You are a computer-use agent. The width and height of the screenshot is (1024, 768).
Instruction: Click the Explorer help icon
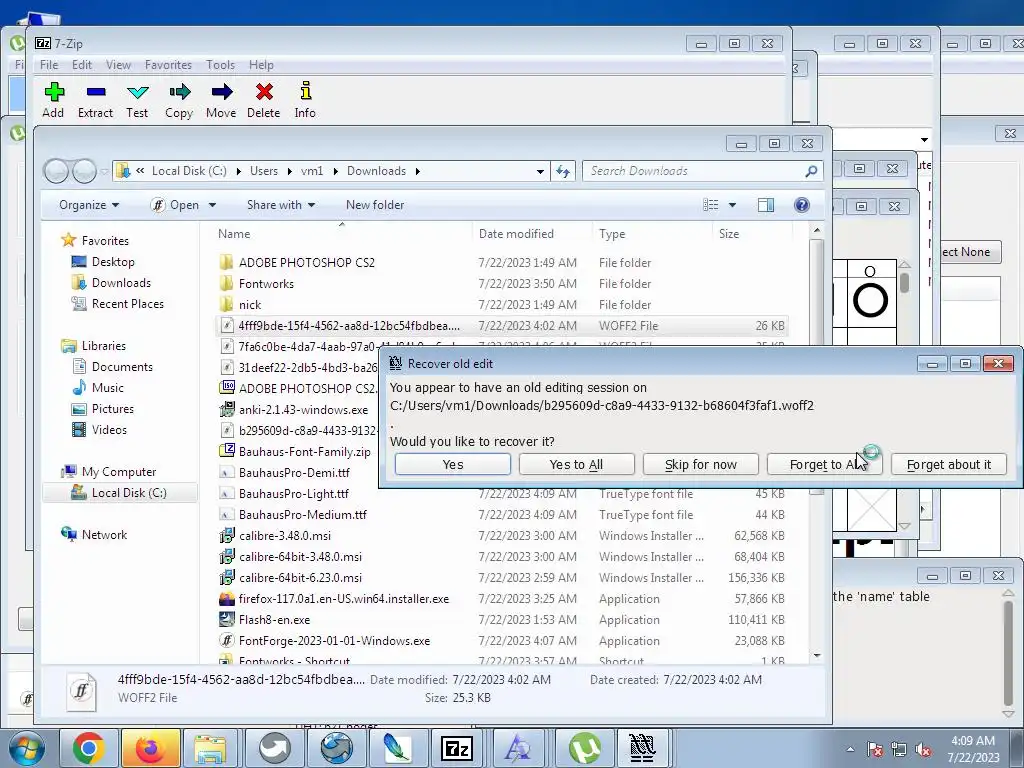click(802, 205)
